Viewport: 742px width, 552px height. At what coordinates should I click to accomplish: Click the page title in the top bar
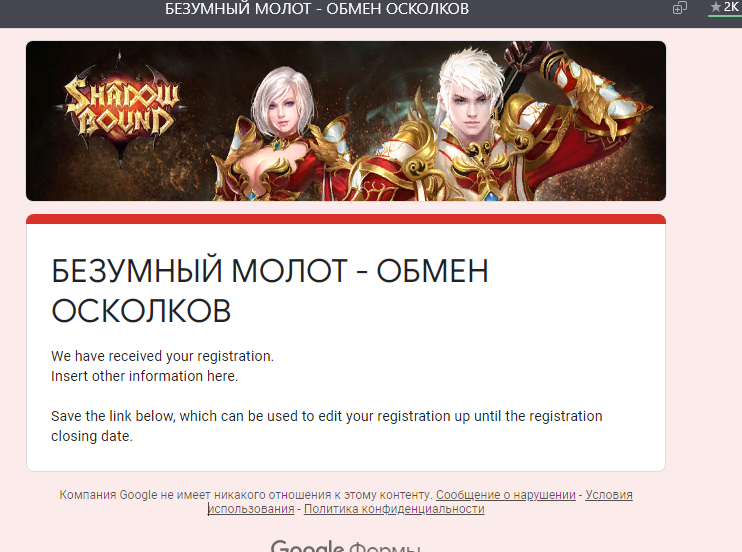[317, 9]
